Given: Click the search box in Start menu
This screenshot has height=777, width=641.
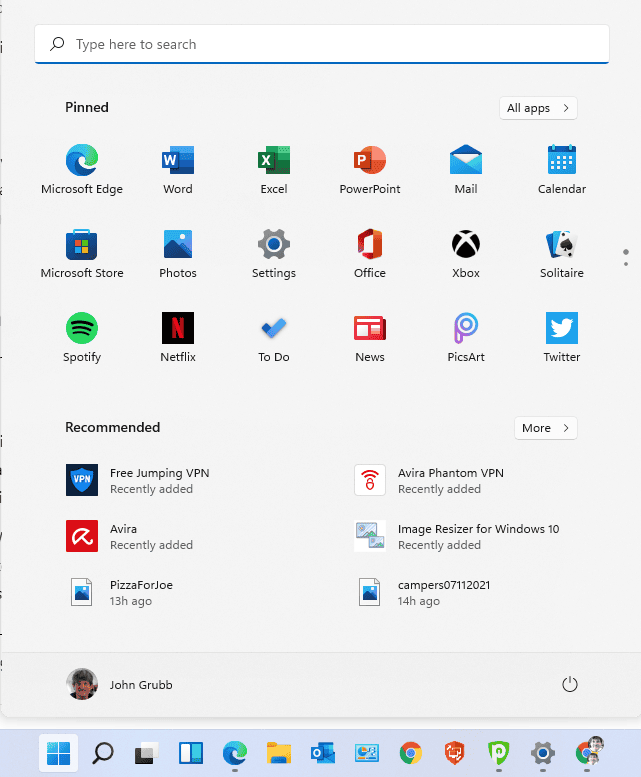Looking at the screenshot, I should click(x=322, y=45).
